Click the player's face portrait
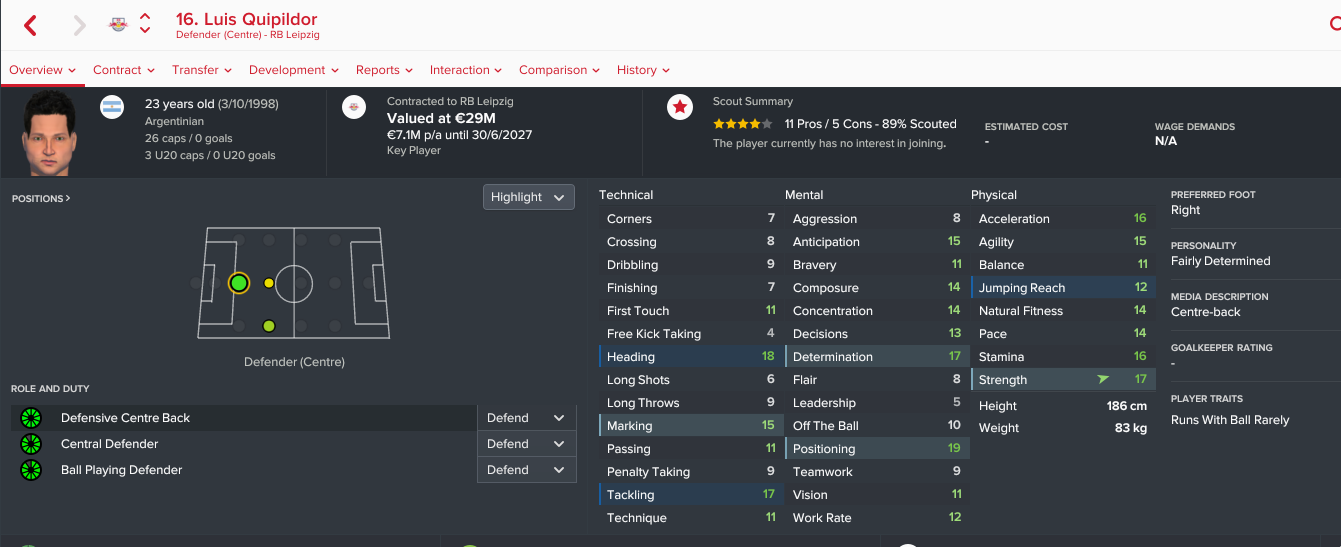Screen dimensions: 1341x547 [48, 131]
